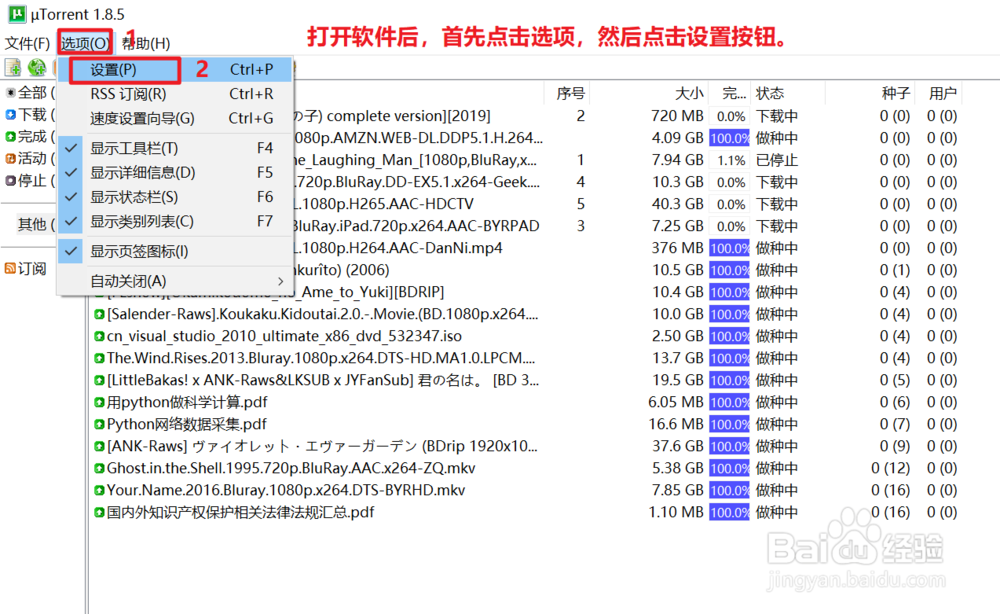1000x614 pixels.
Task: Select Ghost.in.the.Shell.1995.720p.BluRay torrent name
Action: point(291,469)
